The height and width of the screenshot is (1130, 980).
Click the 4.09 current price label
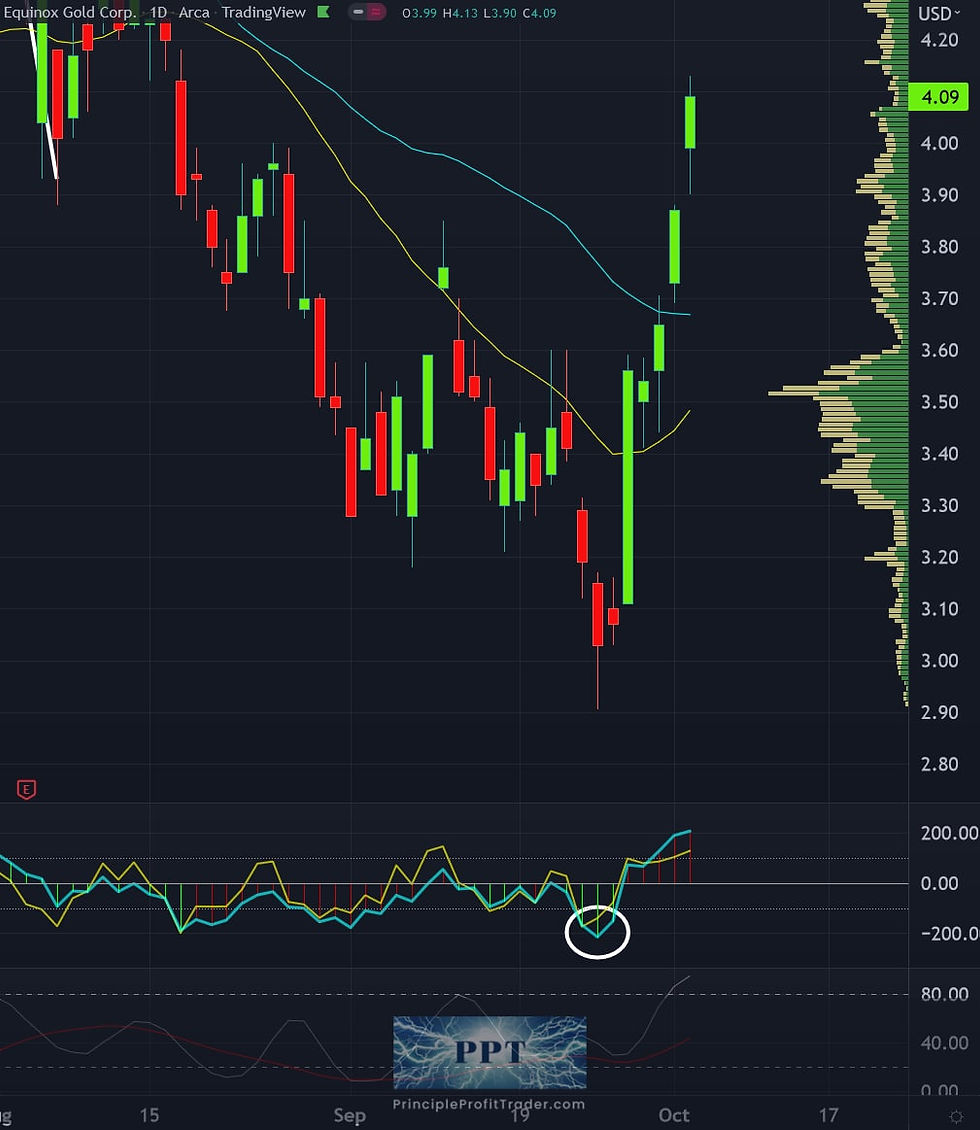coord(938,97)
